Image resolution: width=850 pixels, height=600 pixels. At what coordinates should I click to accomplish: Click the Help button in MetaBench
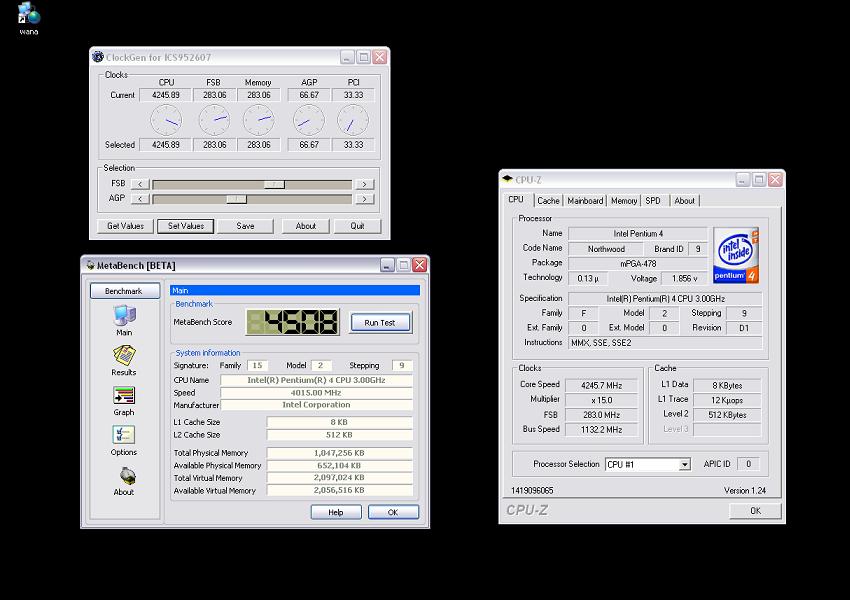(336, 512)
